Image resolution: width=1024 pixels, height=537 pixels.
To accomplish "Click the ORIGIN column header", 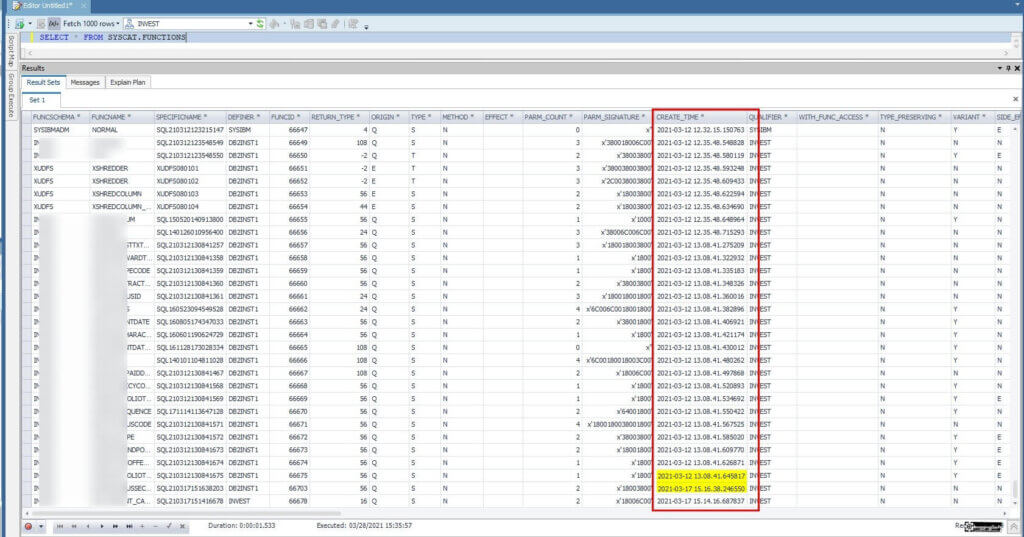I will click(x=389, y=117).
